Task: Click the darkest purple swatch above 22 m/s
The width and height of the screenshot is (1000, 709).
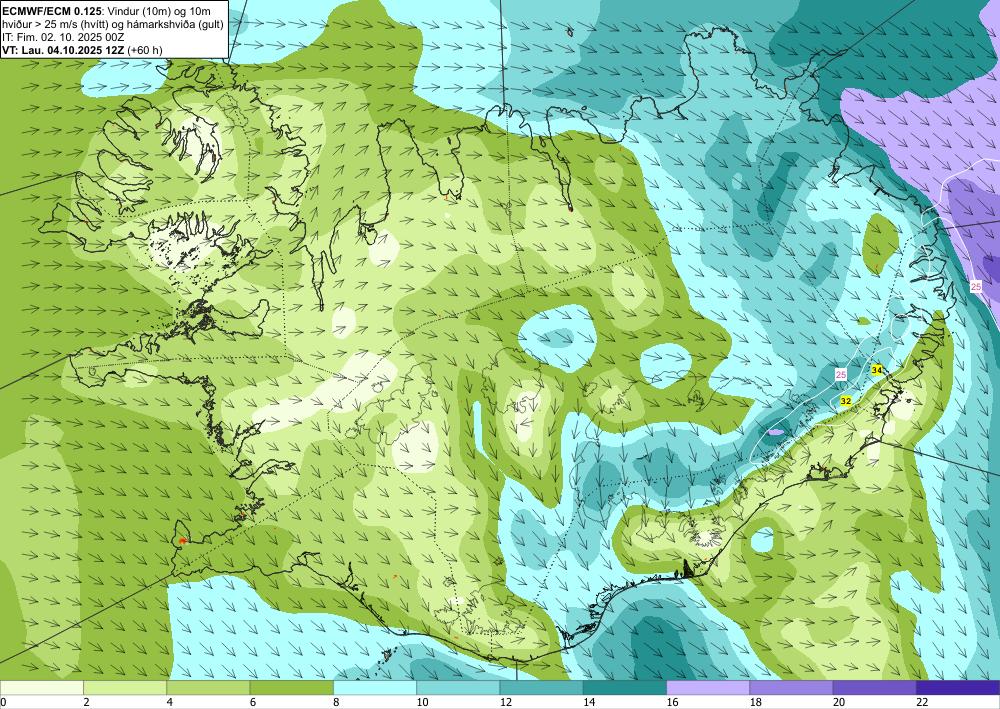Action: pos(958,688)
